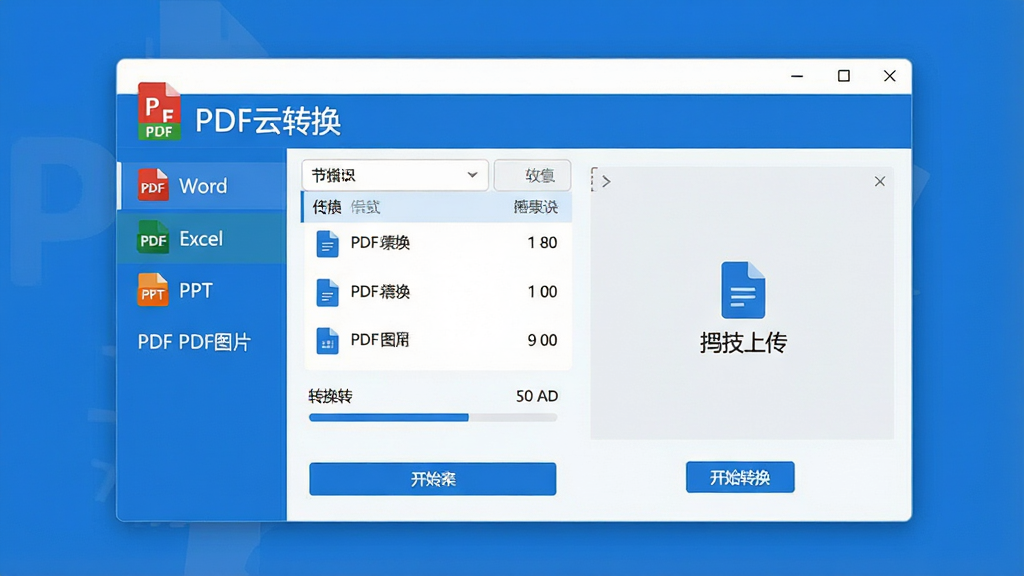Click the value 1 00 in list
1024x576 pixels.
coord(542,291)
